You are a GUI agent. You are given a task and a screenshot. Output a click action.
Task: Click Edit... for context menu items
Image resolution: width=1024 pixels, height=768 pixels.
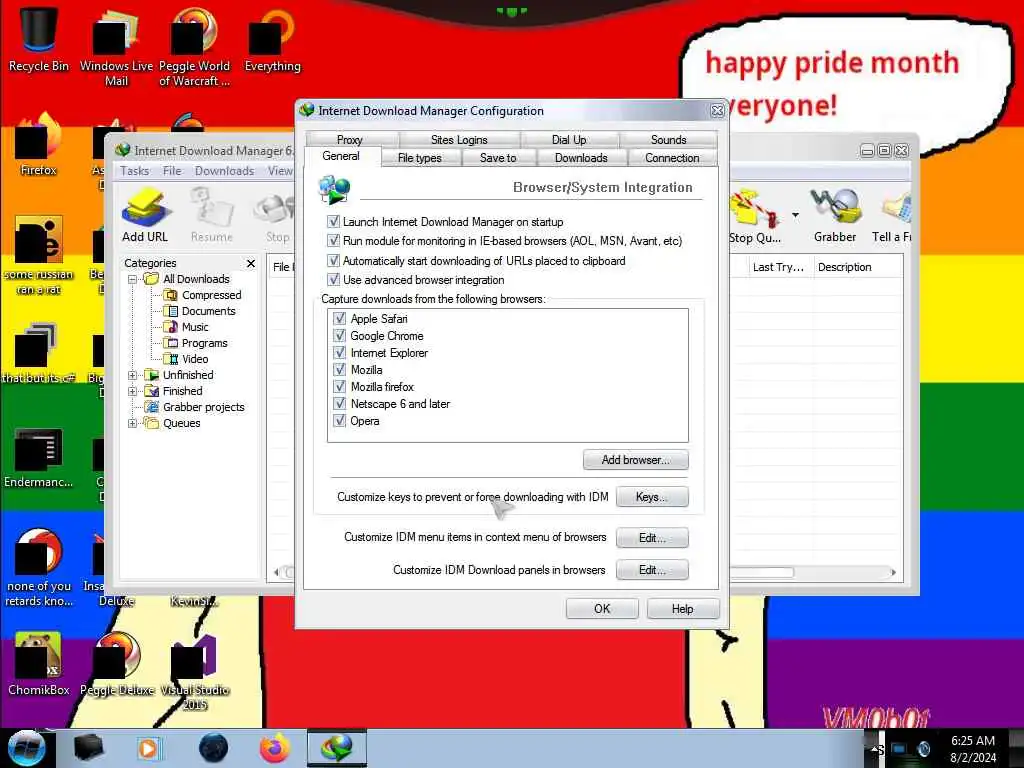point(652,537)
